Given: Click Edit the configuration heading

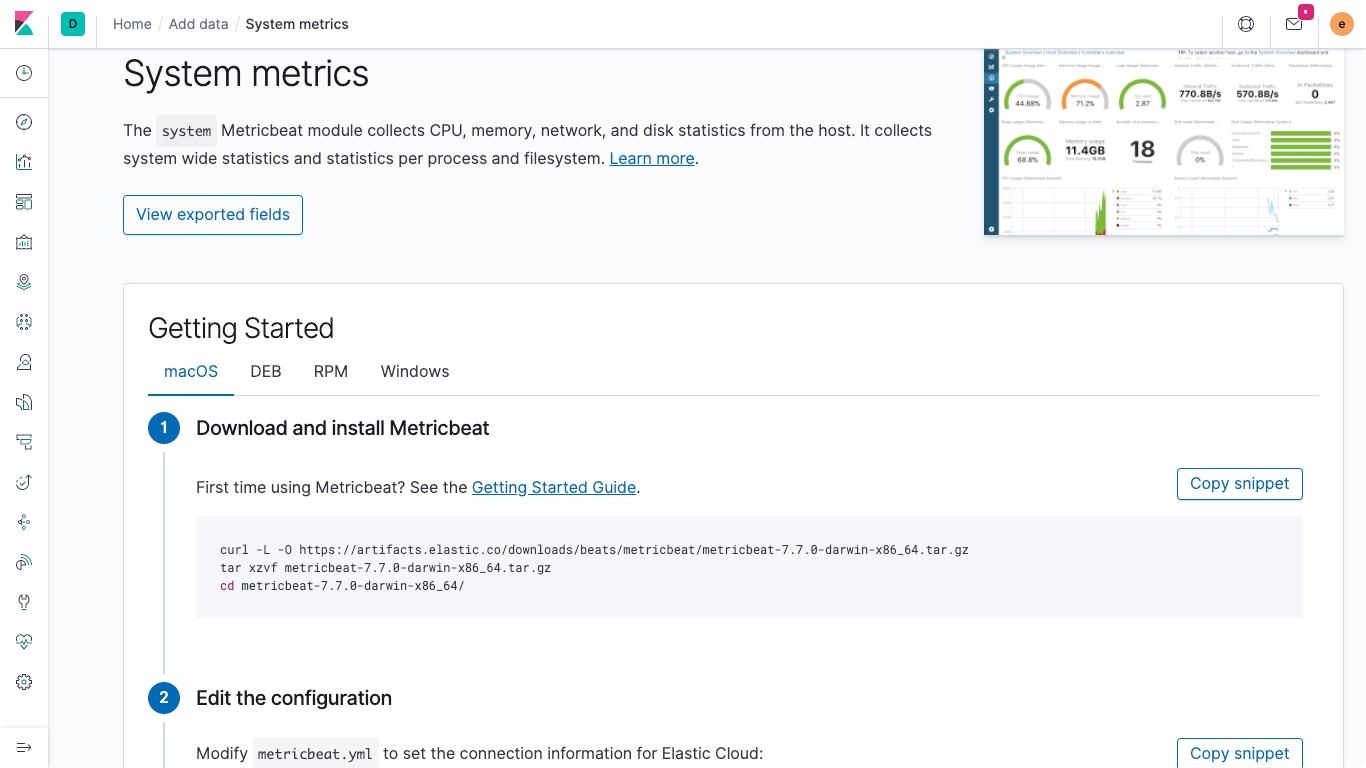Looking at the screenshot, I should pyautogui.click(x=294, y=698).
